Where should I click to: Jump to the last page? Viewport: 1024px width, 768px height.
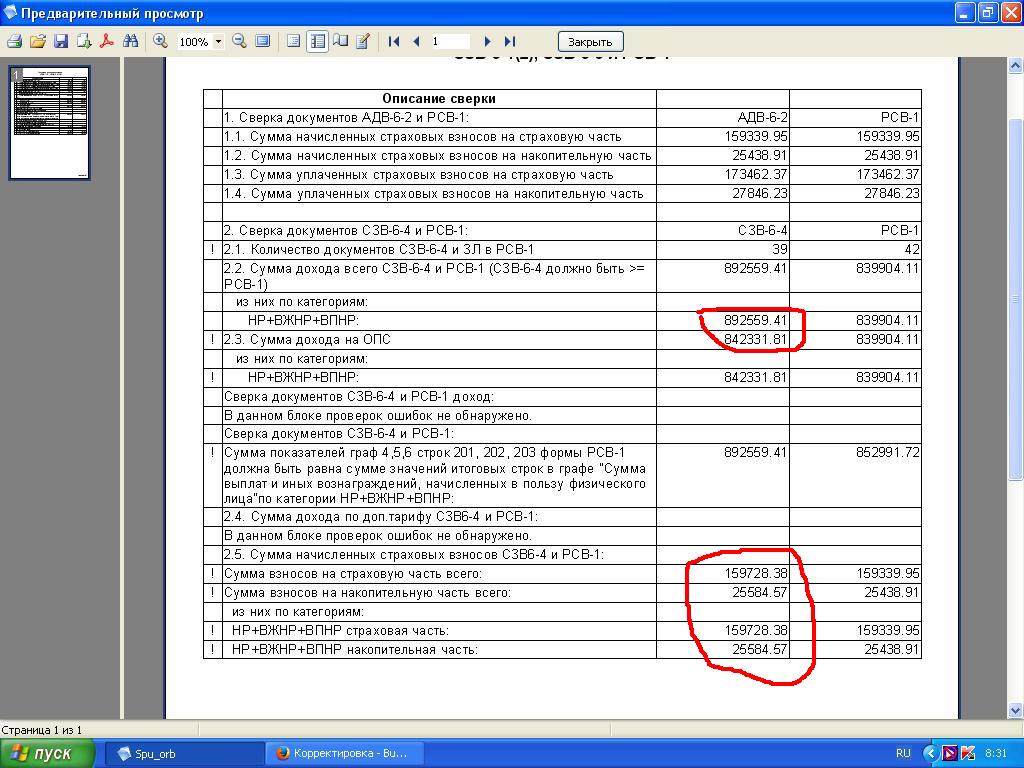click(509, 41)
